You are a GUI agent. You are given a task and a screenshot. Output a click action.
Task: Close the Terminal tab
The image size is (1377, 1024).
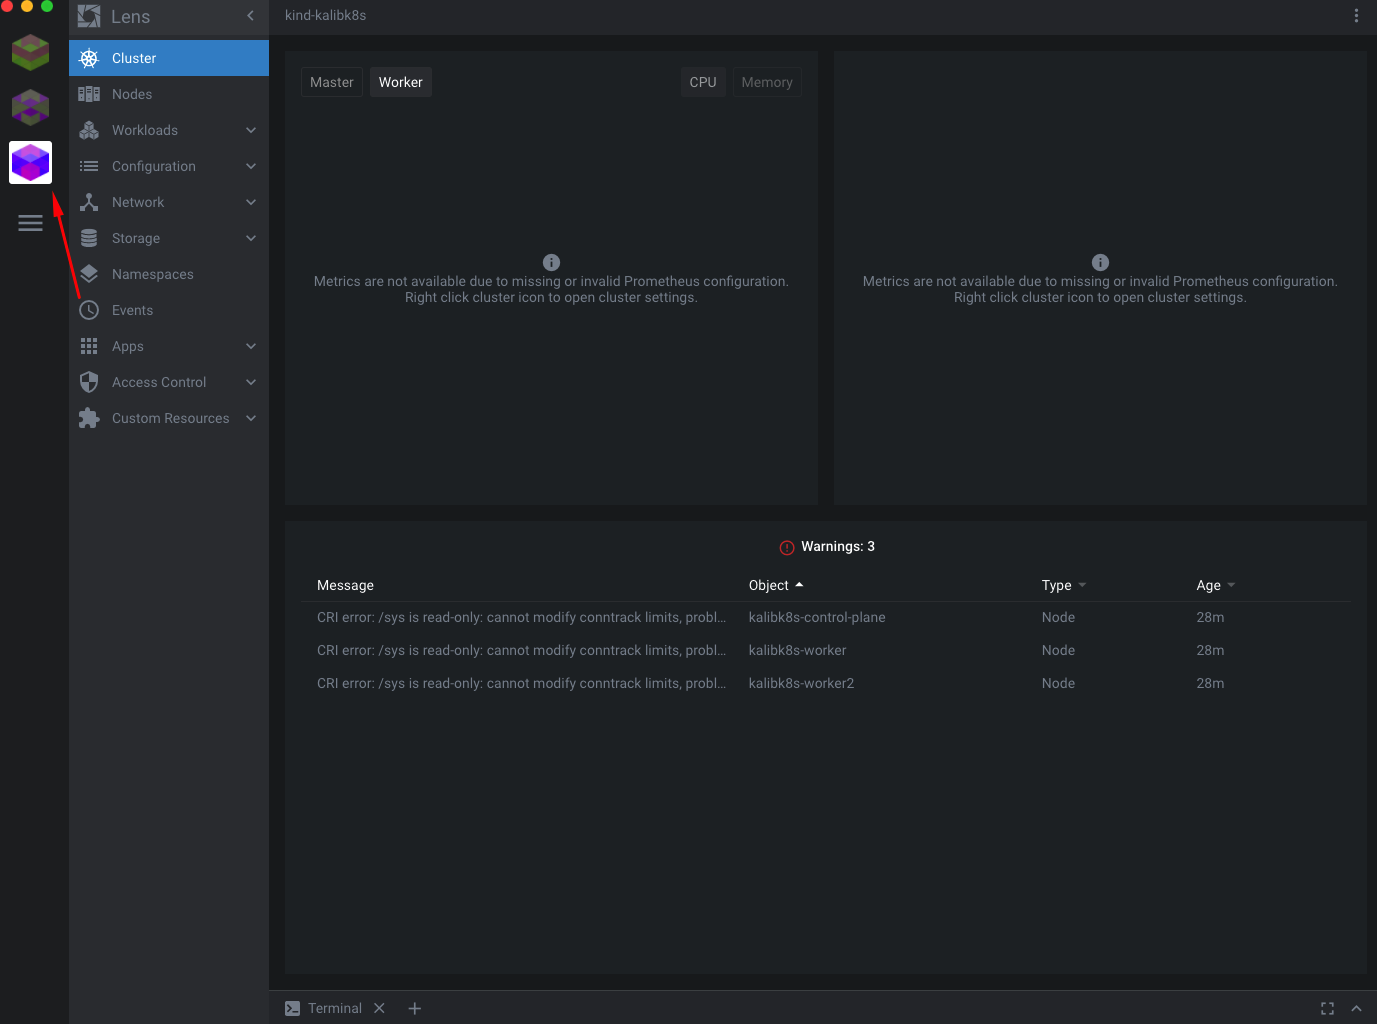[x=379, y=1008]
